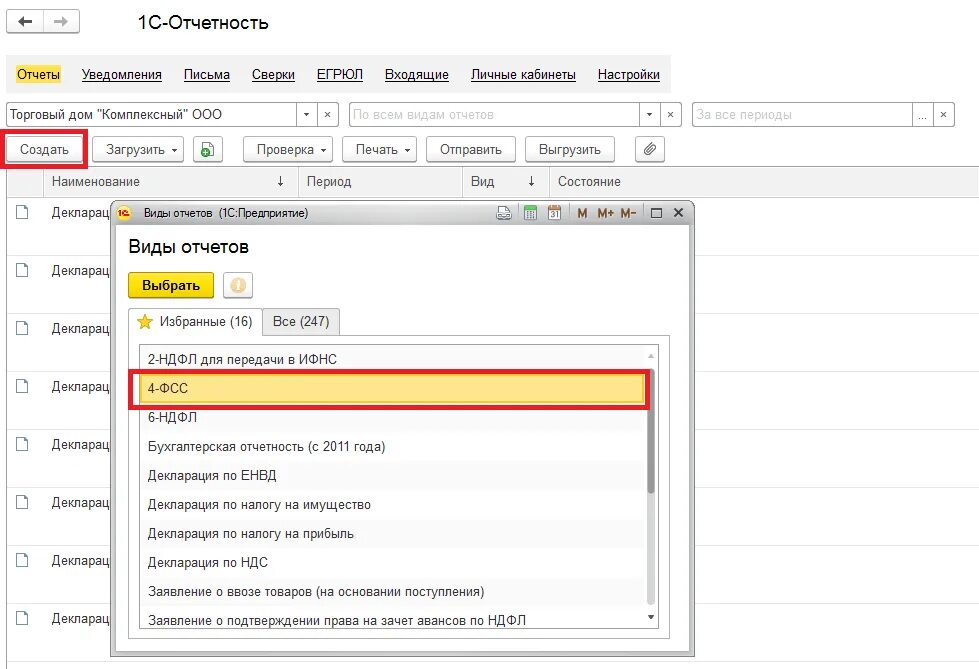Switch to the Входящие tab
979x669 pixels.
click(x=416, y=74)
